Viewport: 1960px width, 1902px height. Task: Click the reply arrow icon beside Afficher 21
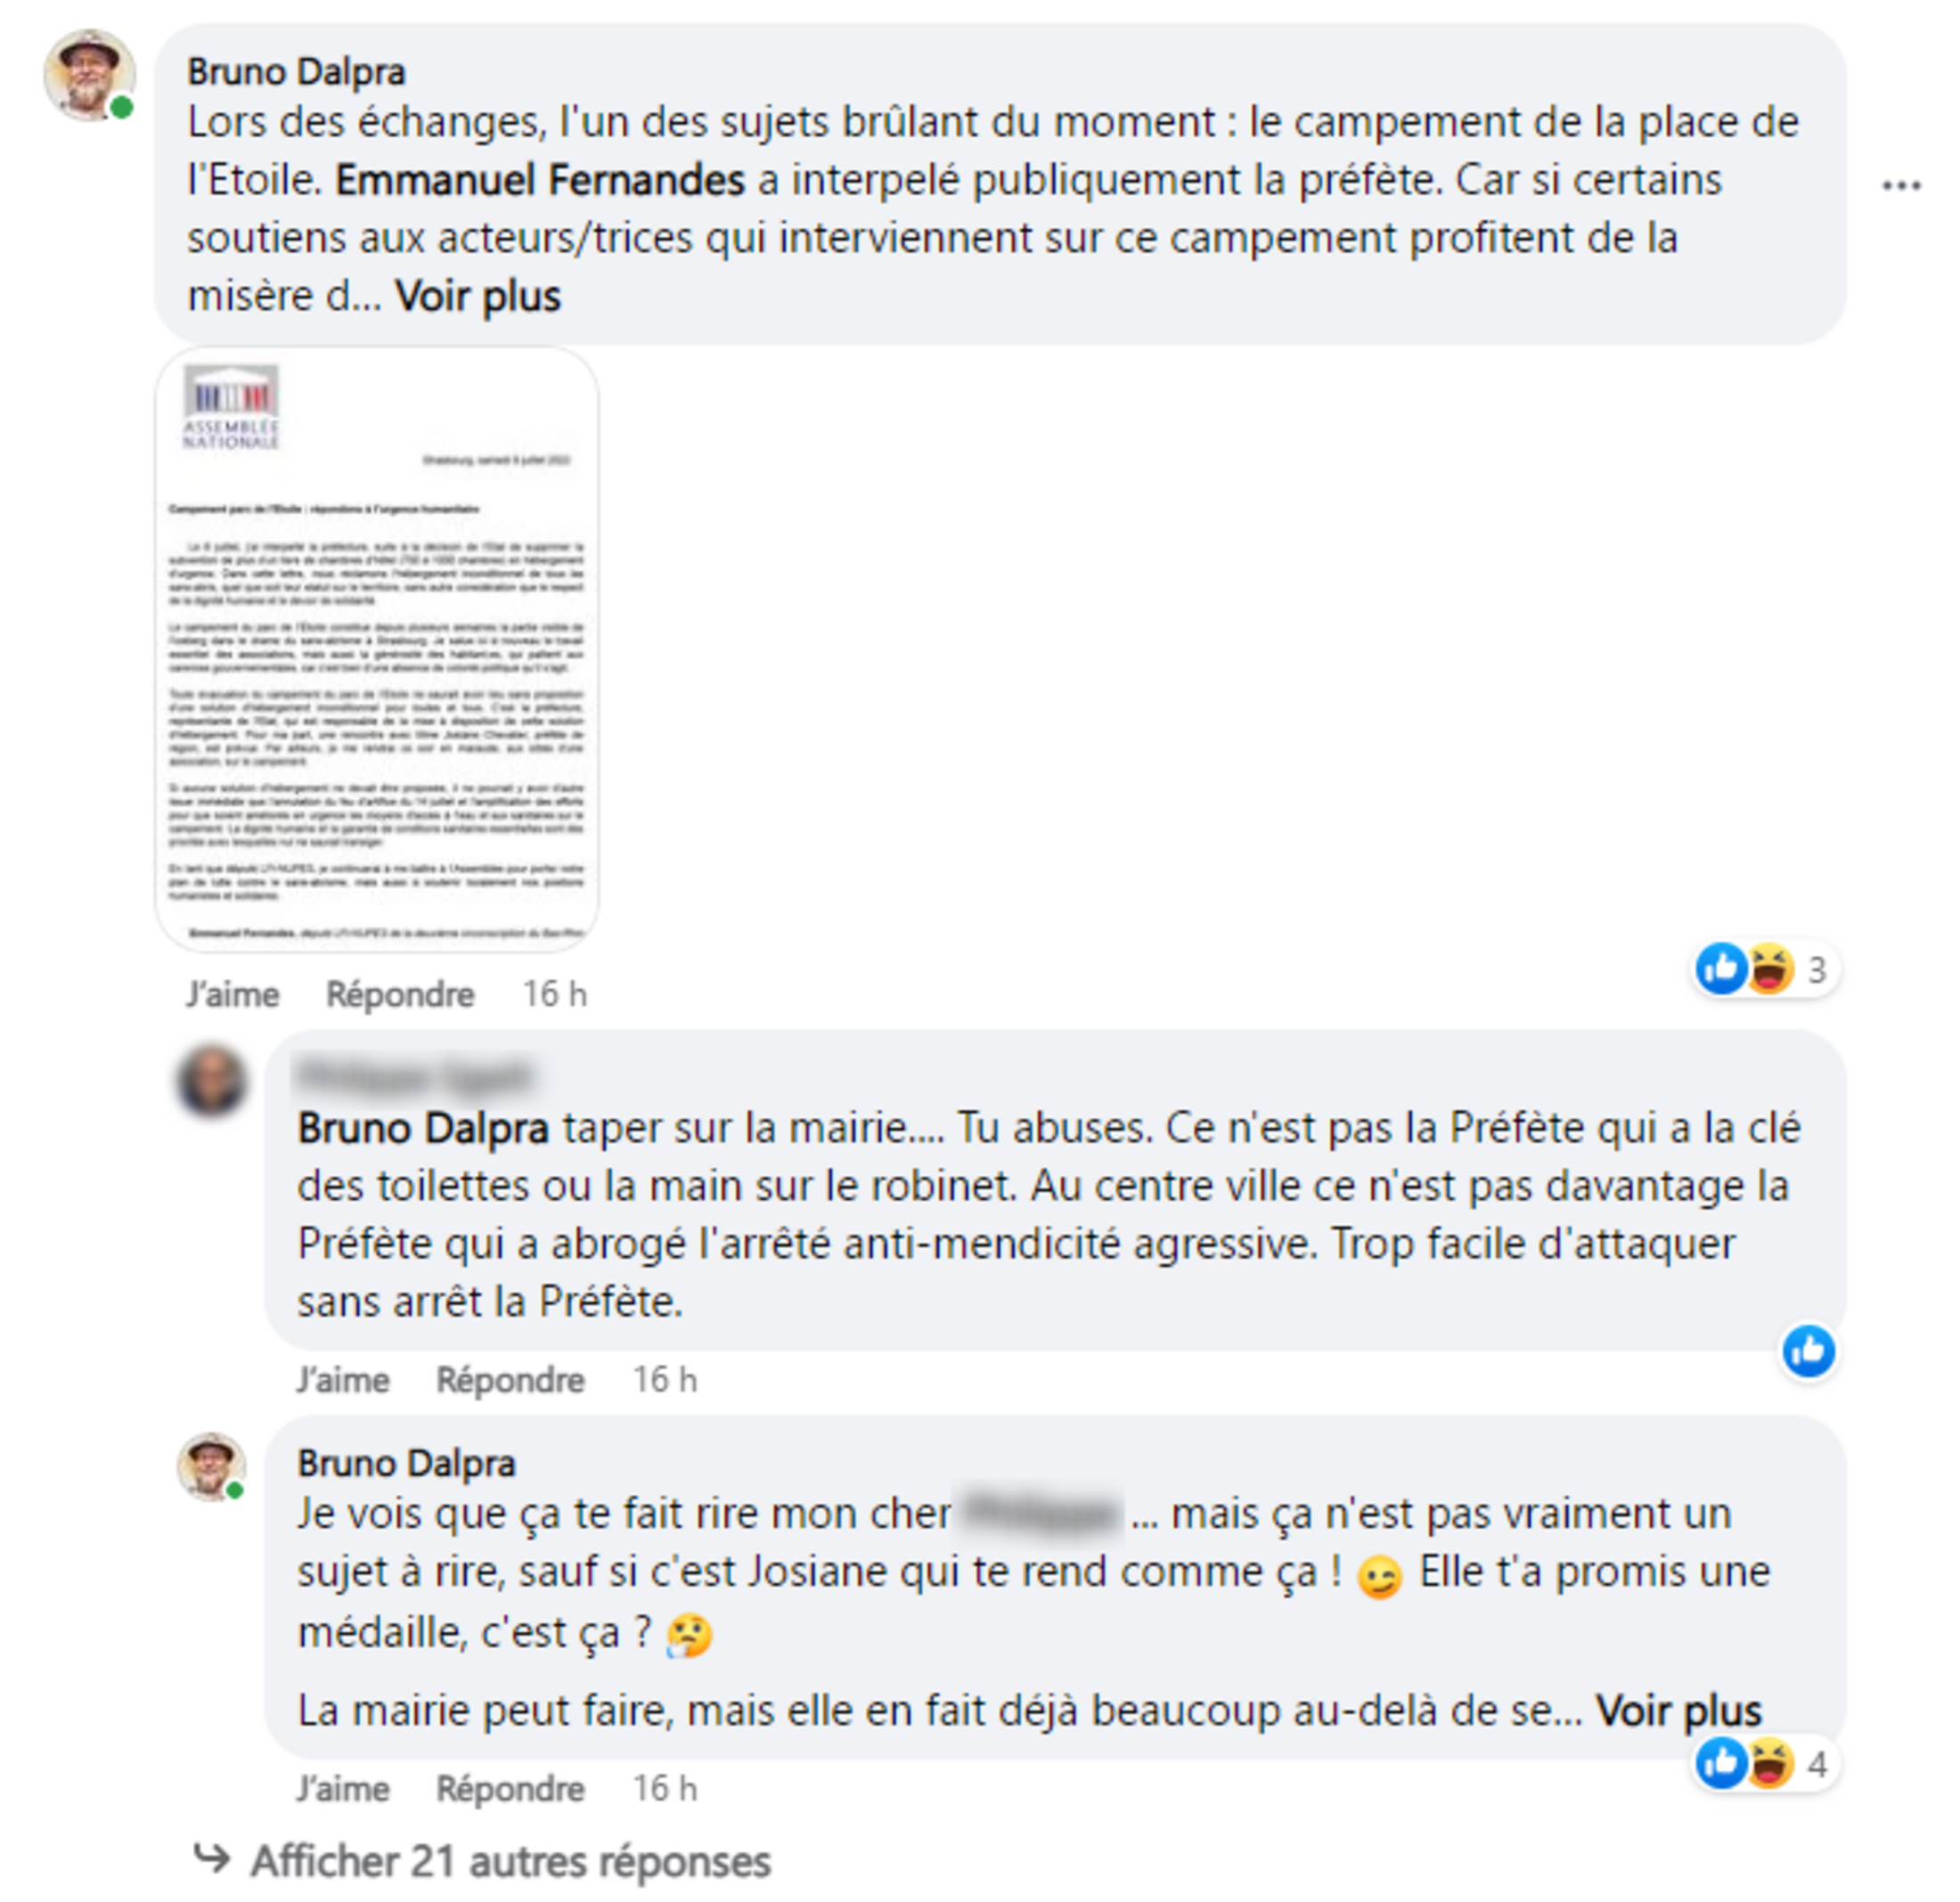[x=212, y=1859]
